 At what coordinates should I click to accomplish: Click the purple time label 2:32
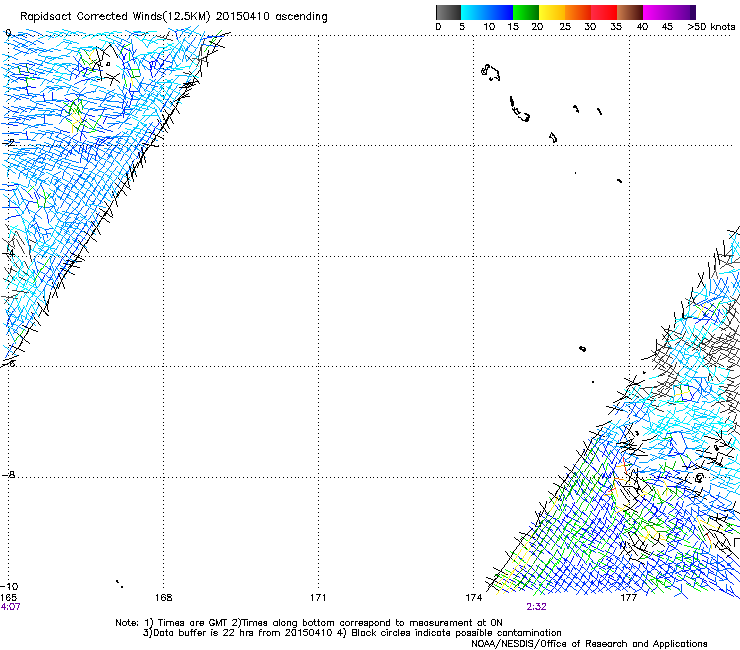(x=536, y=607)
